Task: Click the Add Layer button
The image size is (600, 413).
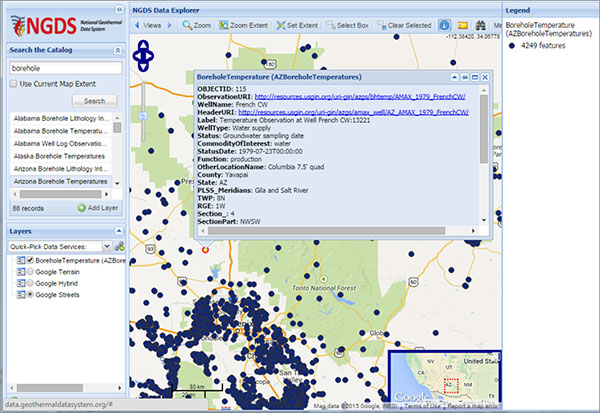Action: point(98,208)
